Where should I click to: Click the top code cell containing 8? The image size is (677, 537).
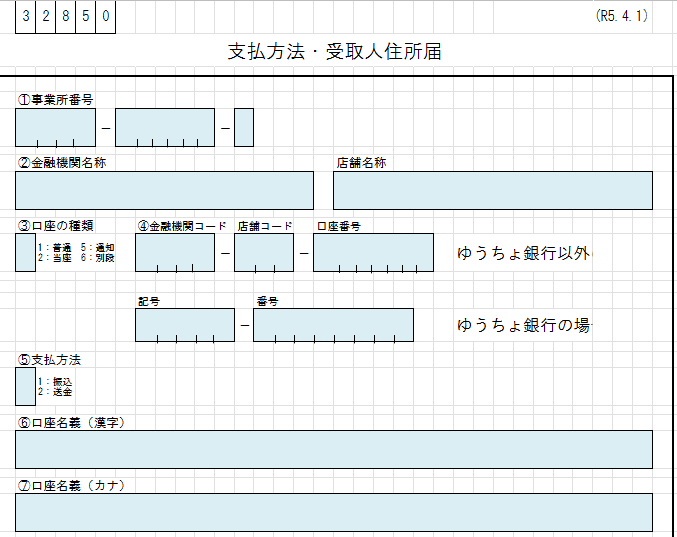point(66,17)
